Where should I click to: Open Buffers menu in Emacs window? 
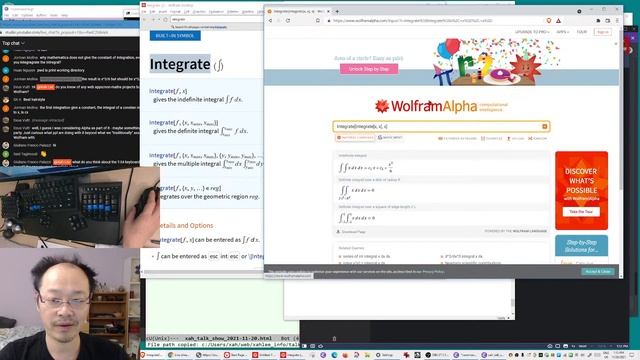pos(41,15)
